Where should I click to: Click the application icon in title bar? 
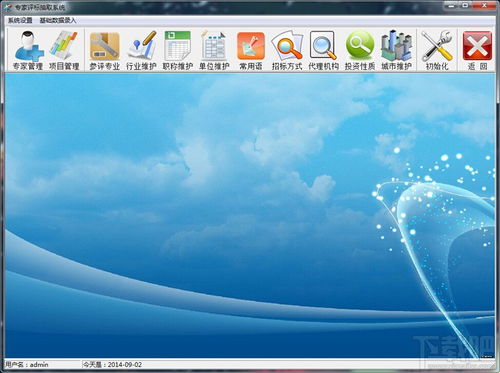click(x=7, y=7)
